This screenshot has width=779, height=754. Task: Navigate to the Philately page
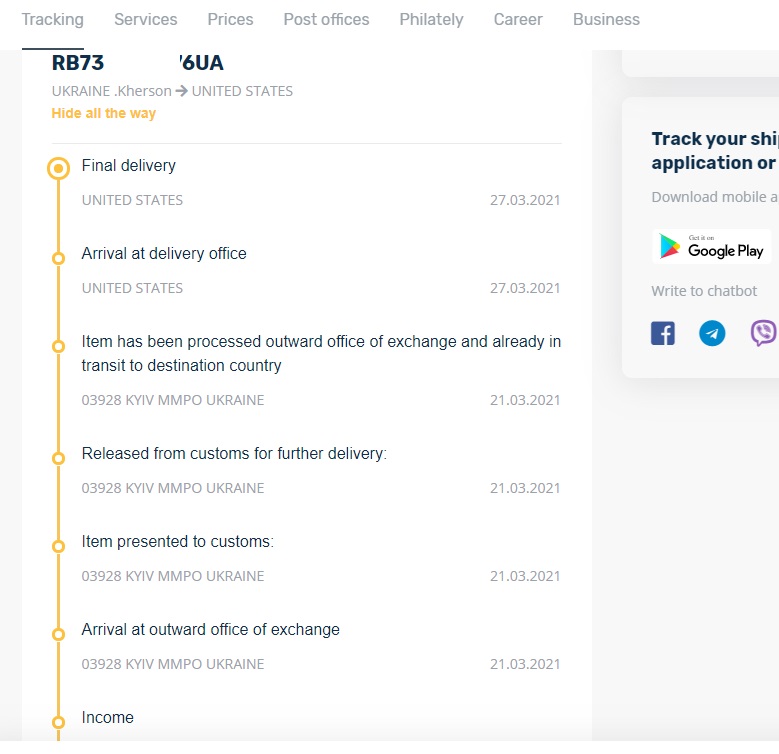tap(431, 19)
